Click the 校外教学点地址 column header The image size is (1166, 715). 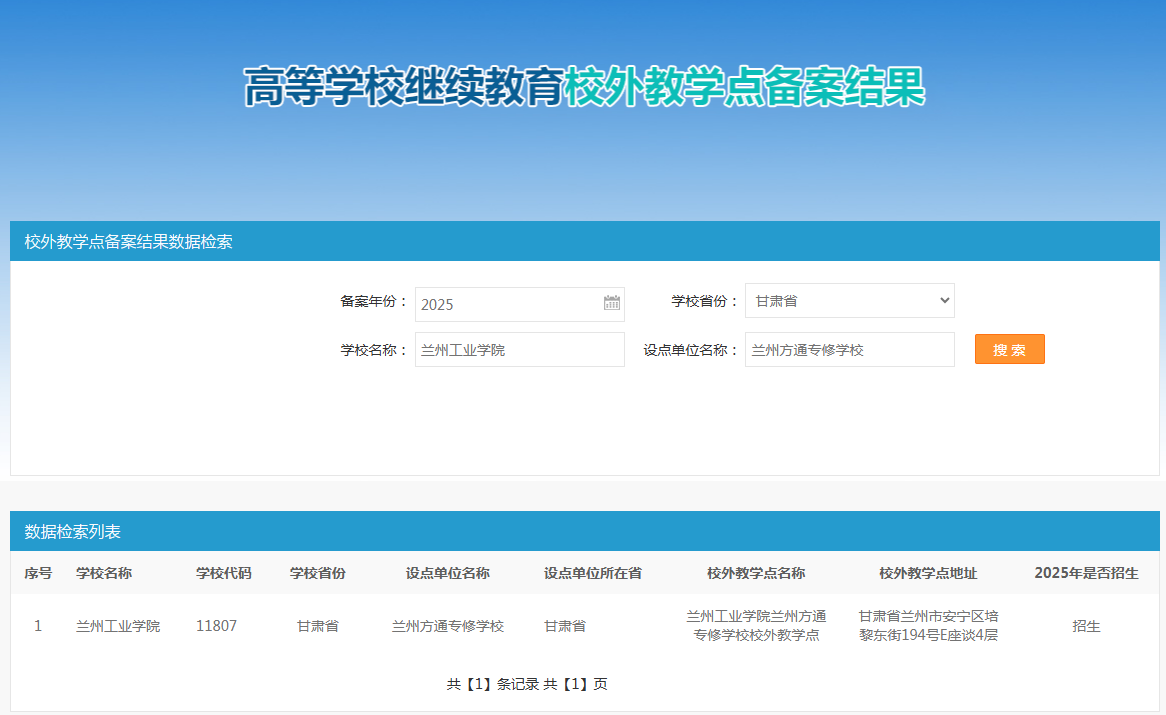(928, 573)
